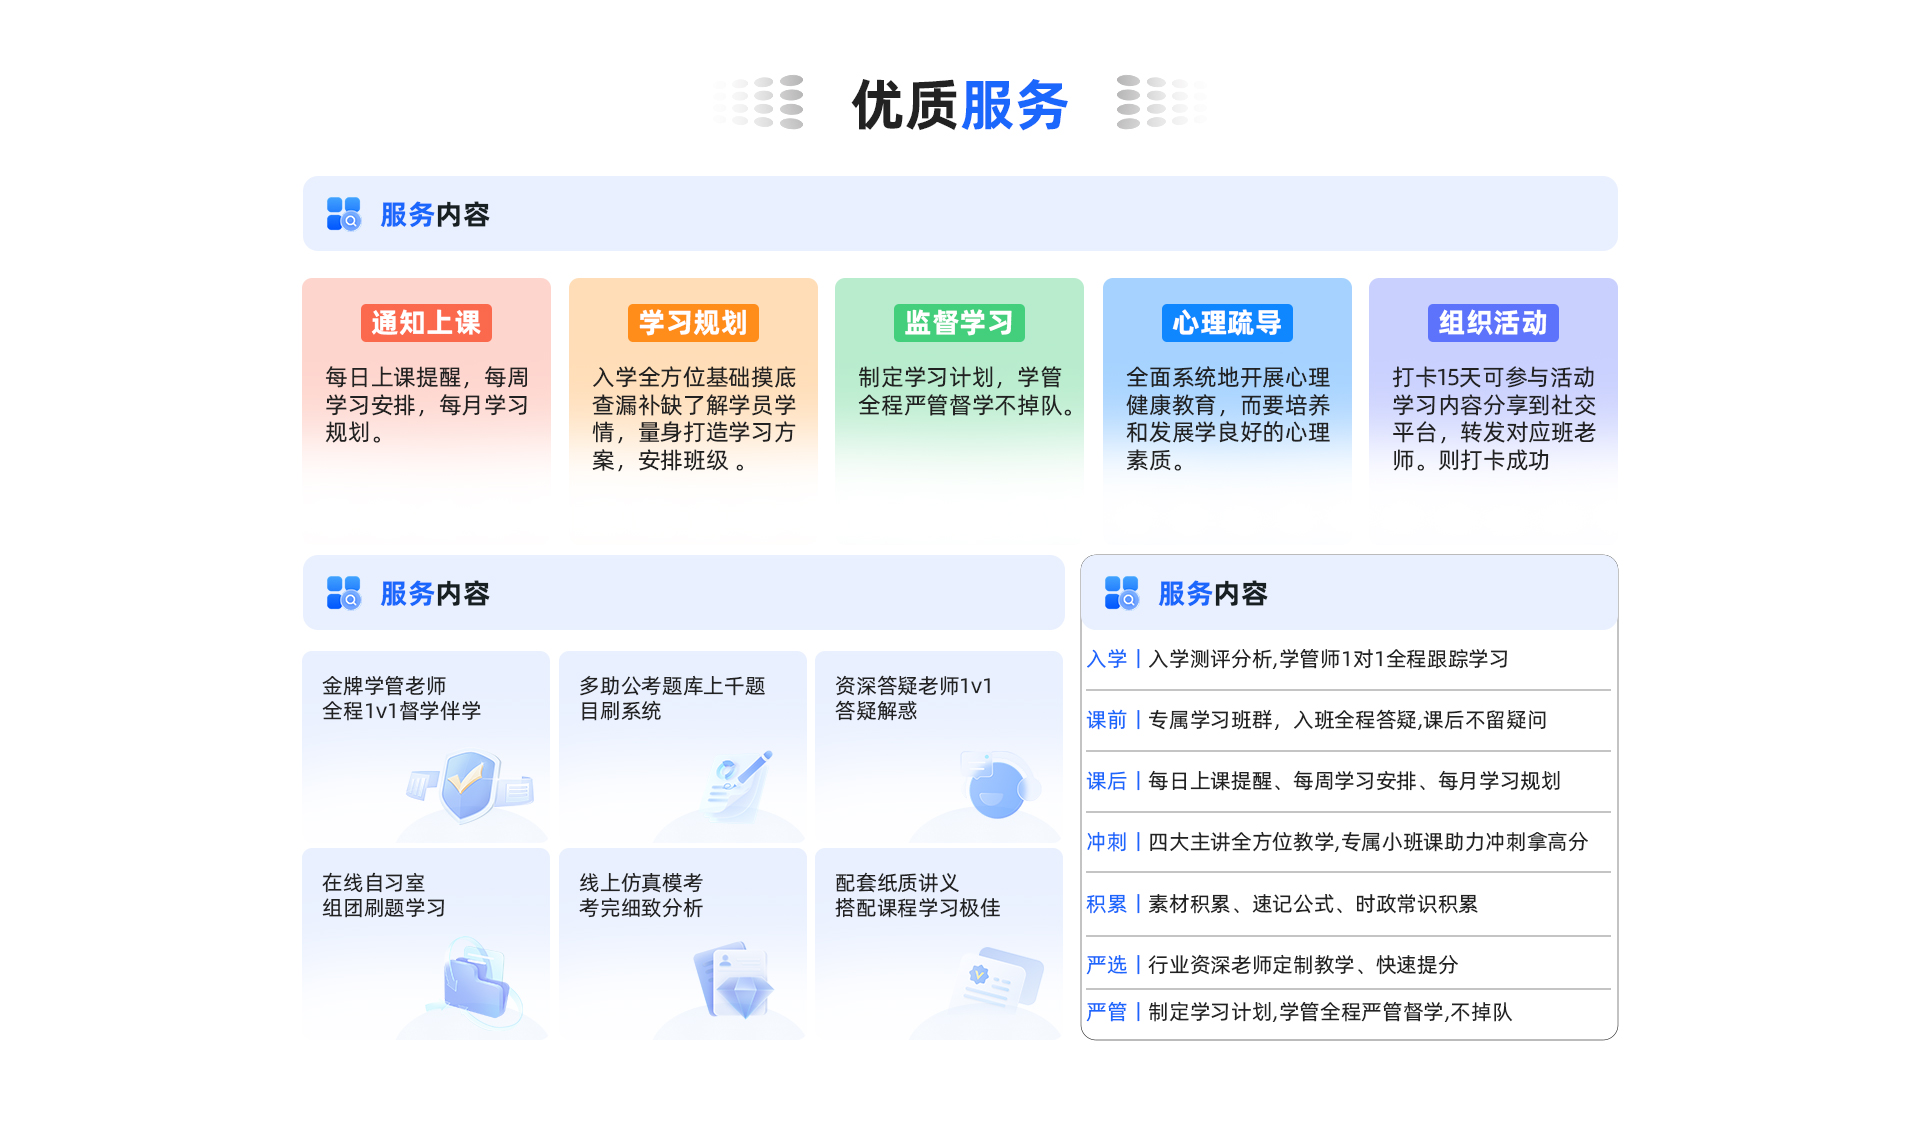Image resolution: width=1920 pixels, height=1126 pixels.
Task: Click grid icon in right panel 服务内容 header
Action: pyautogui.click(x=1121, y=593)
